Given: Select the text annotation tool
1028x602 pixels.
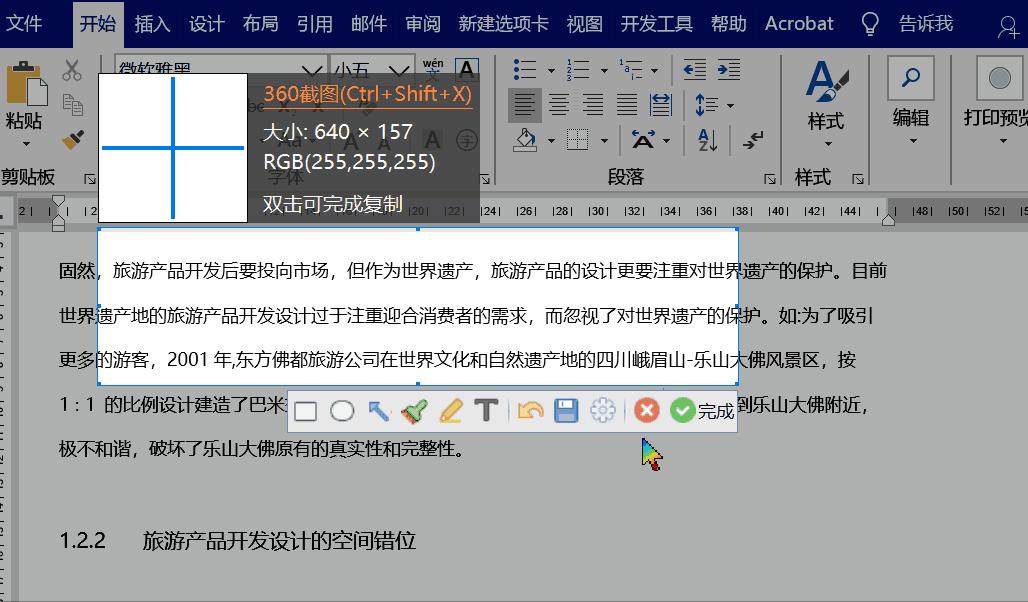Looking at the screenshot, I should pyautogui.click(x=485, y=410).
